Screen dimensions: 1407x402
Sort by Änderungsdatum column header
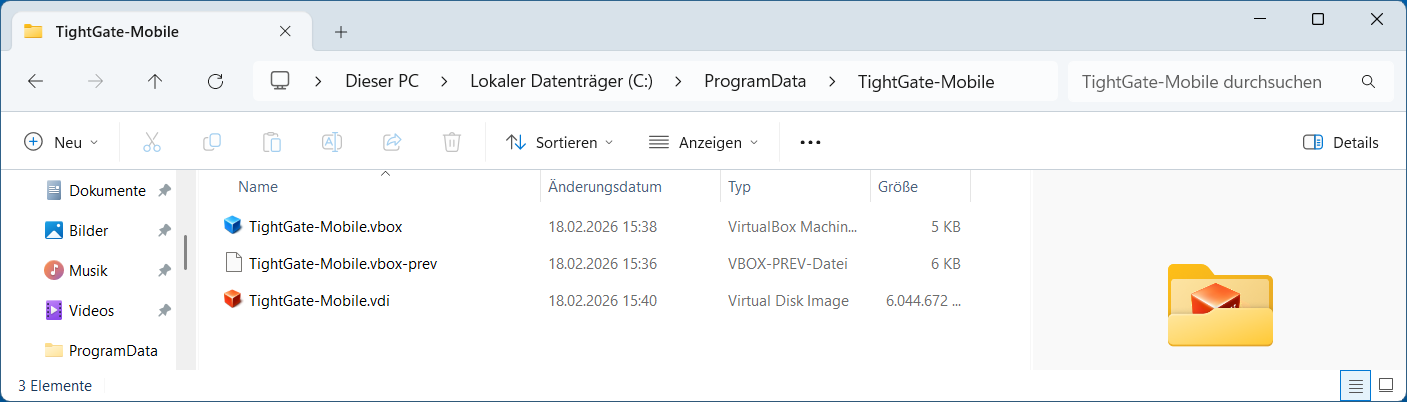point(605,187)
